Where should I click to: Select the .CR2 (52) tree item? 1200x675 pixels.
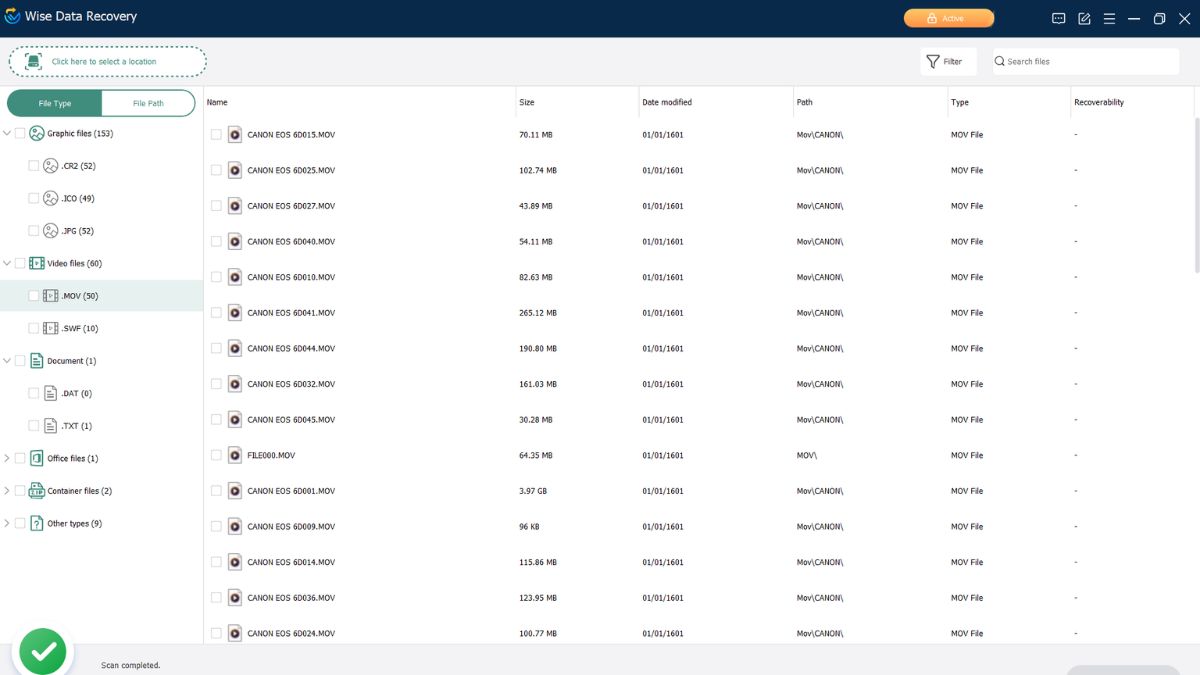101,166
